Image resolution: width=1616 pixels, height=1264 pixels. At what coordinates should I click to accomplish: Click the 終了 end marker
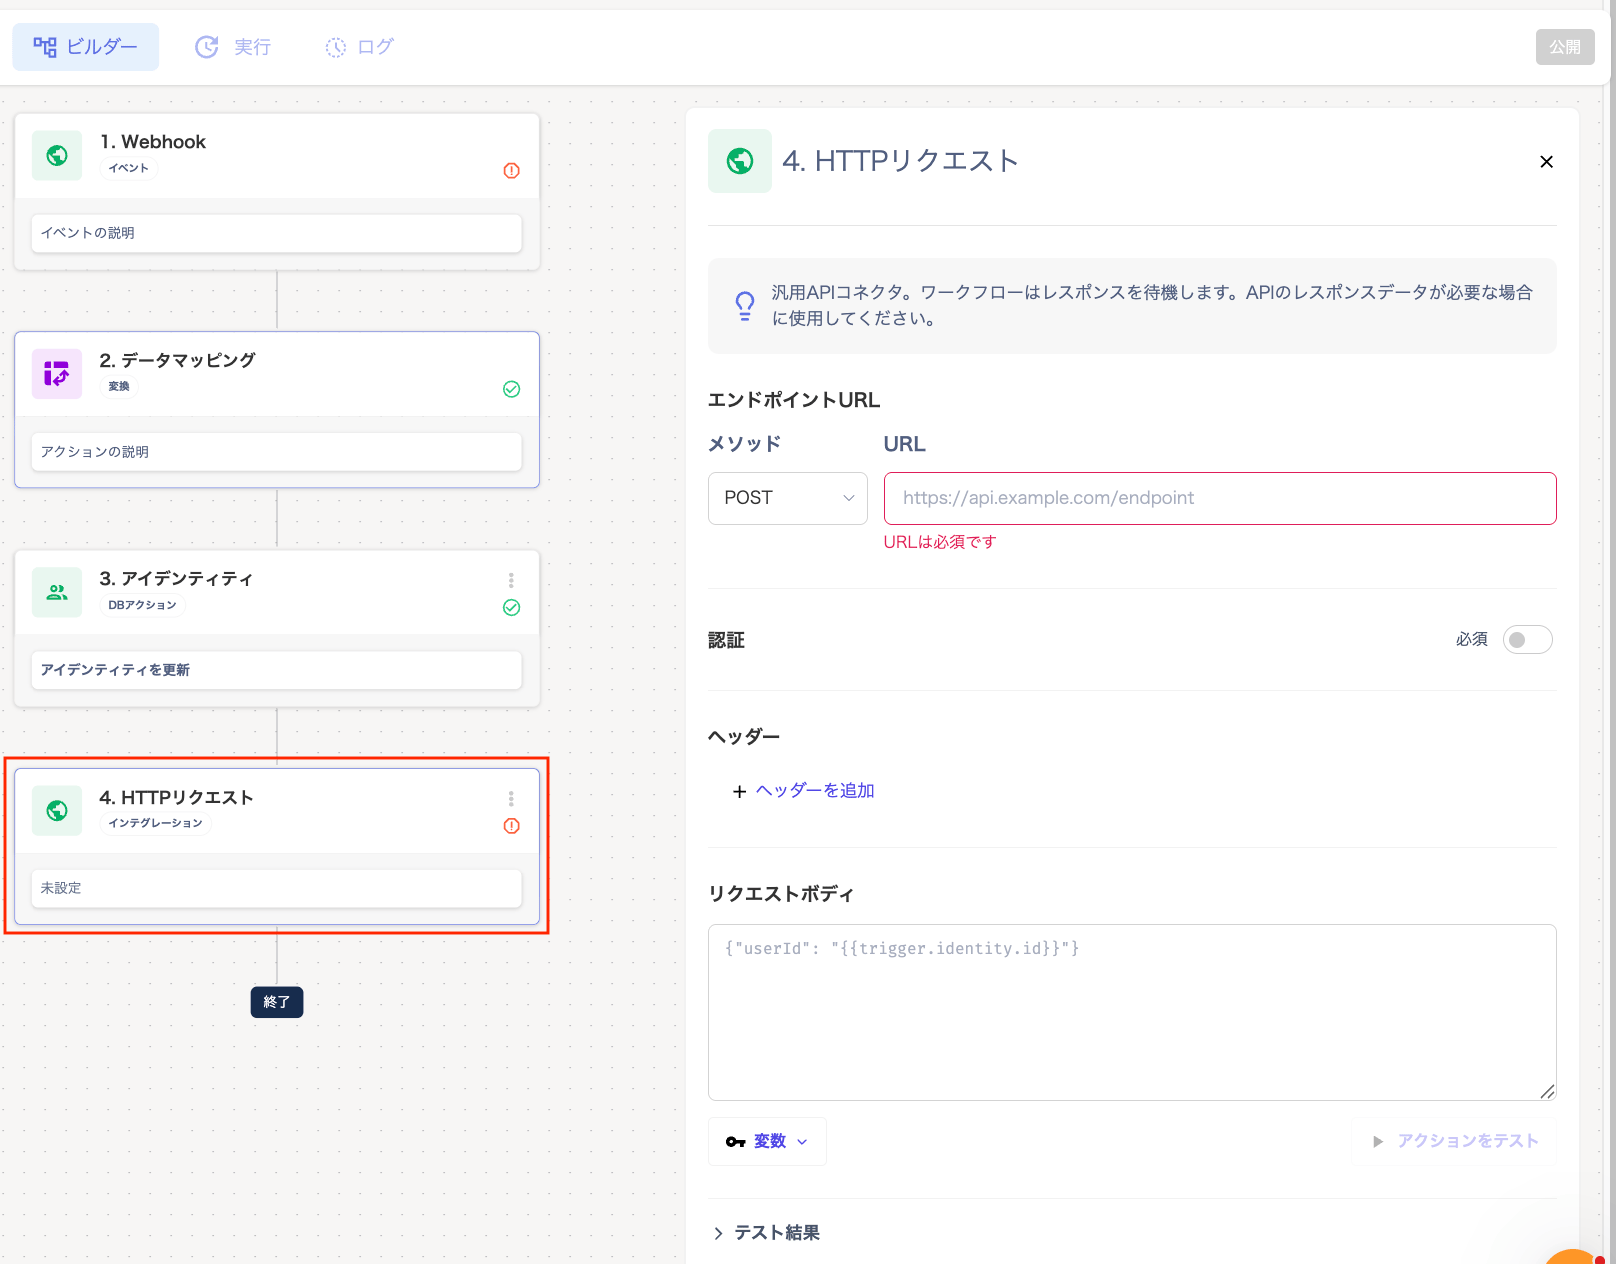(x=277, y=1002)
